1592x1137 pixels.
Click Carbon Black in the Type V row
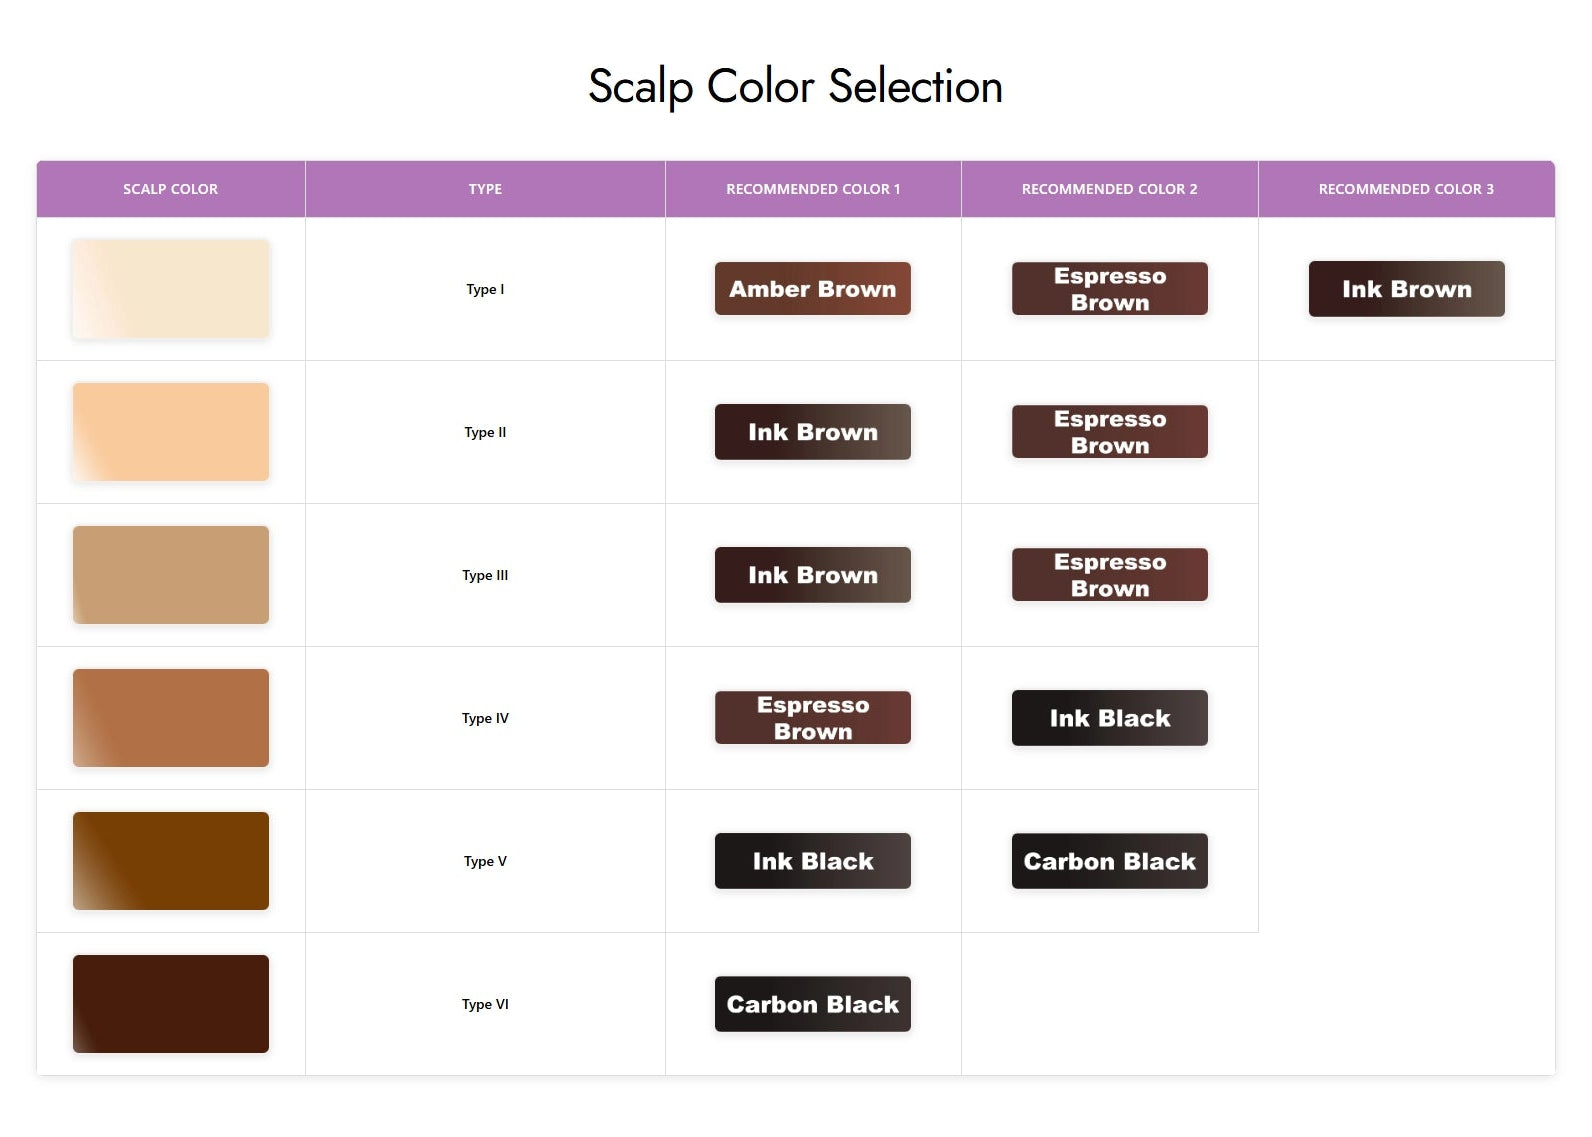[x=1109, y=861]
